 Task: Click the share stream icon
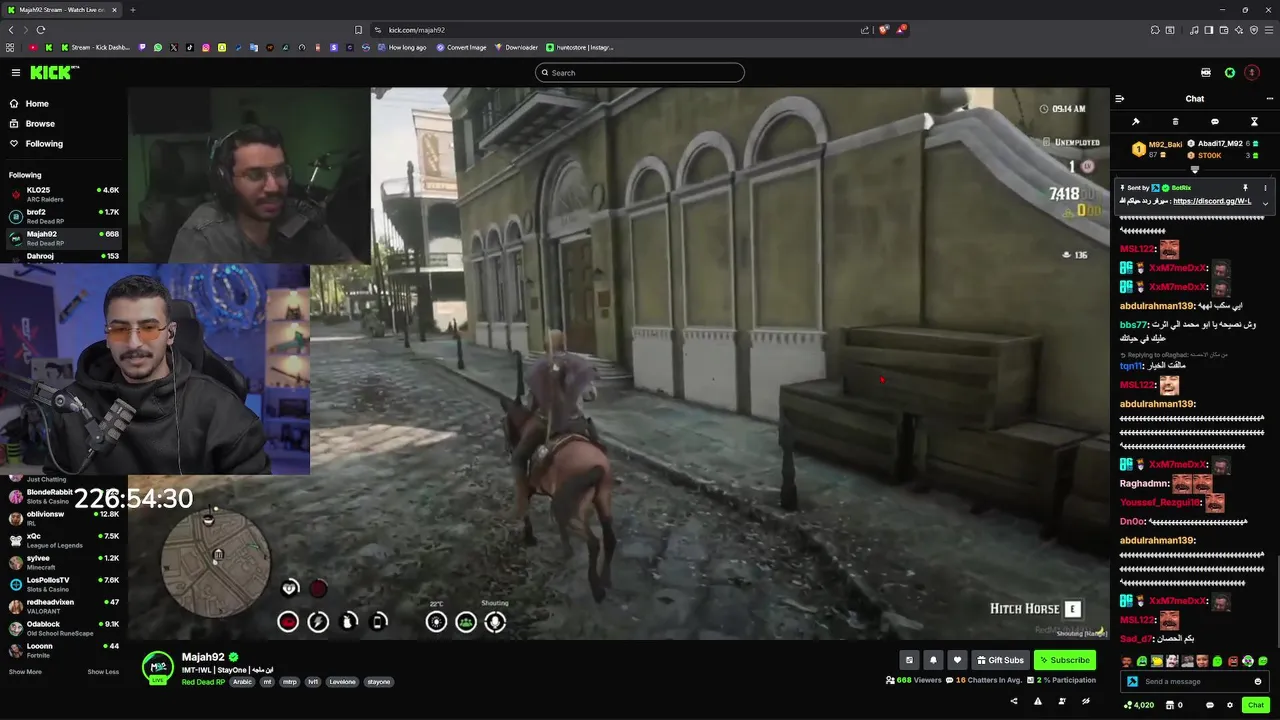pyautogui.click(x=1014, y=701)
